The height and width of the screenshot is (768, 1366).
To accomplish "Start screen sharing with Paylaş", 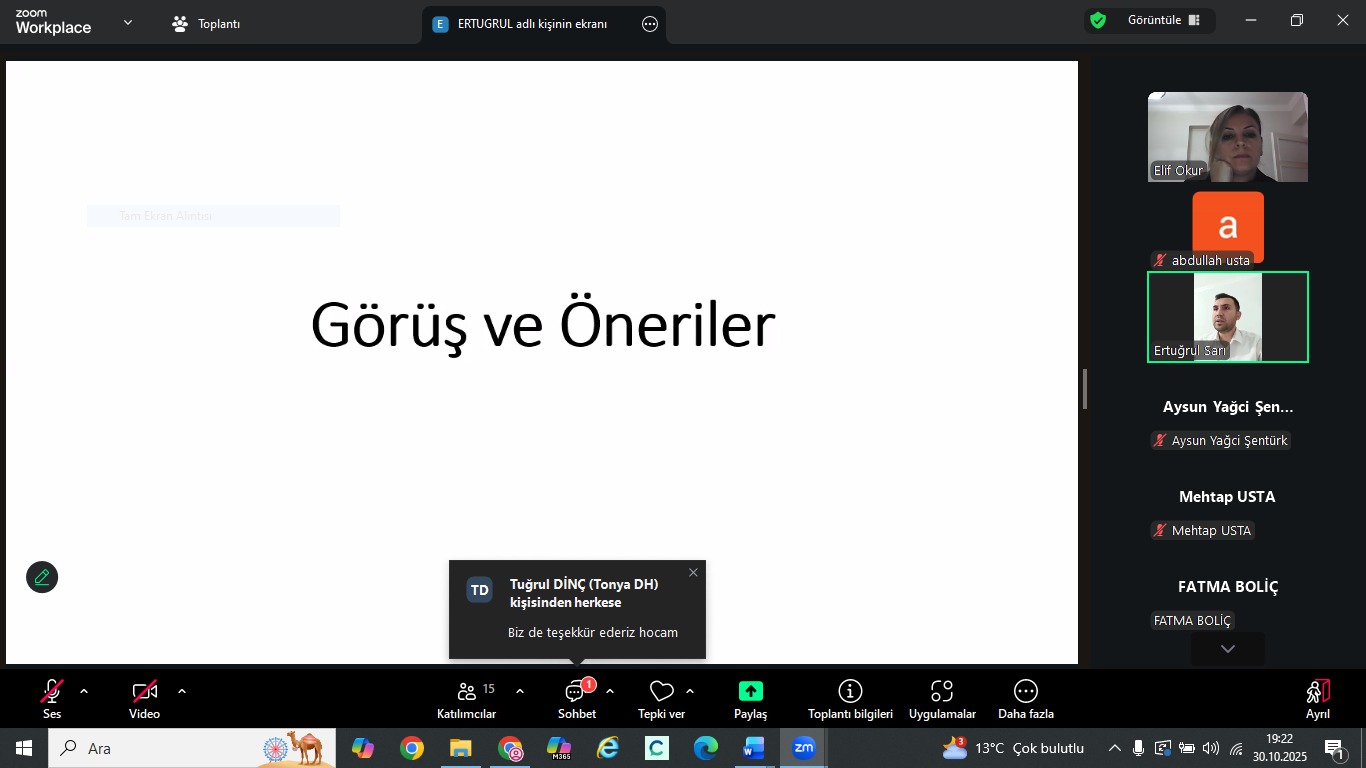I will click(750, 698).
